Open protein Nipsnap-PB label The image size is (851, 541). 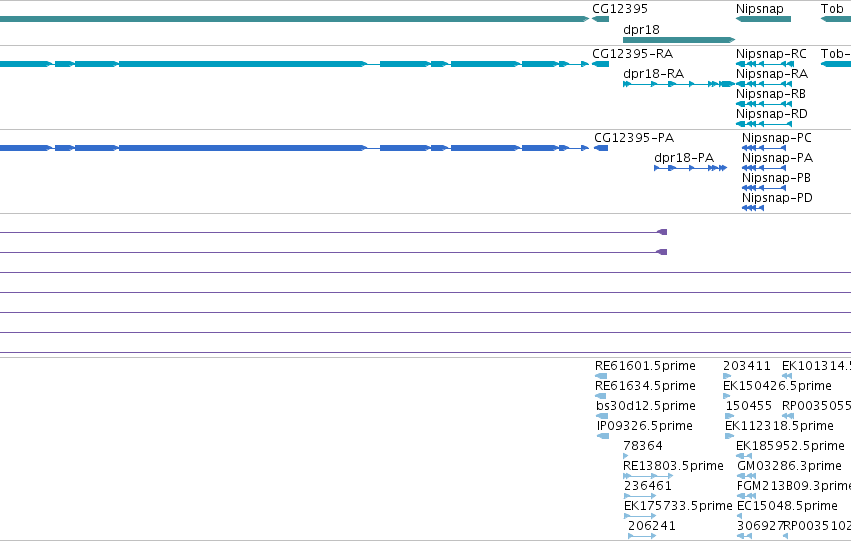pos(776,178)
